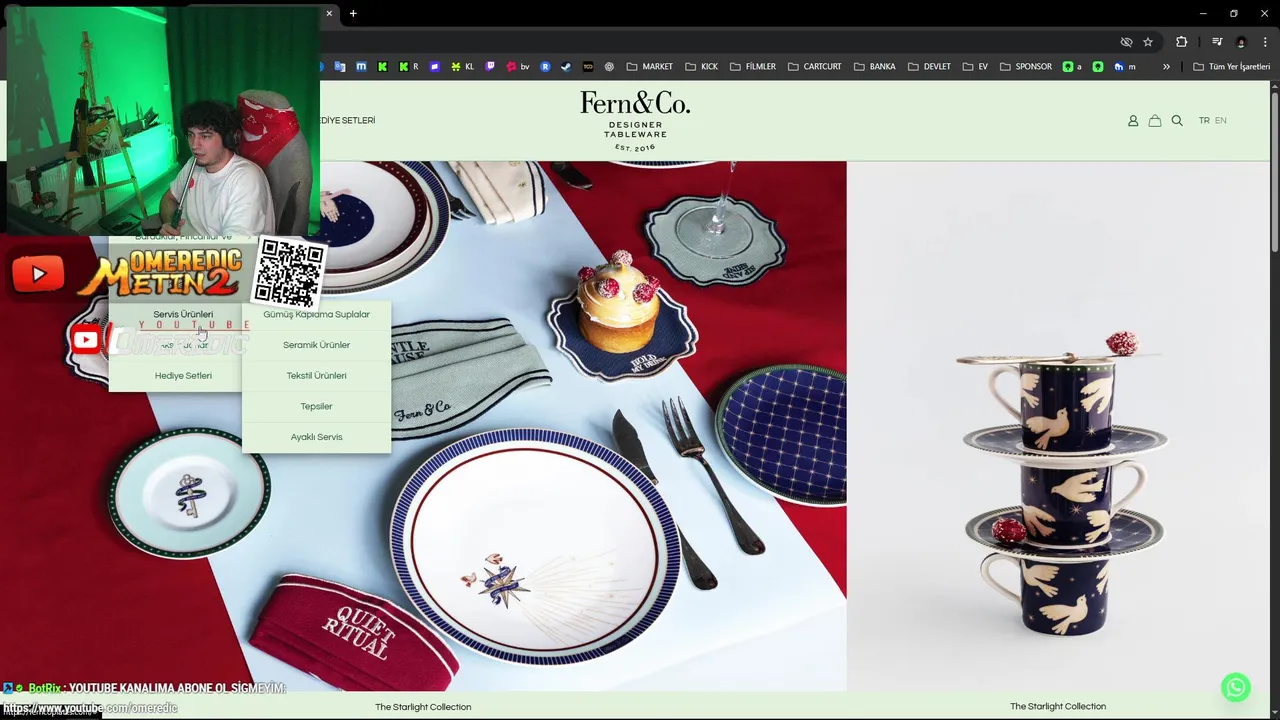Open the Chrome three-dot menu
This screenshot has height=720, width=1280.
[x=1265, y=42]
